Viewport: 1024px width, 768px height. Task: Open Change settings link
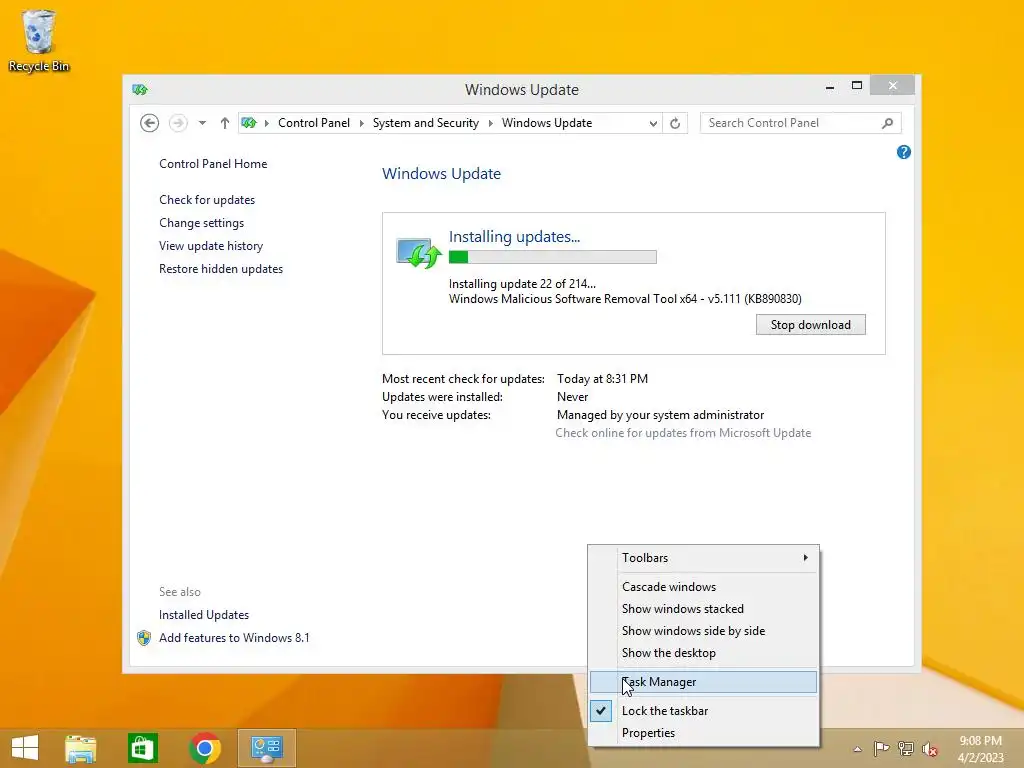click(x=201, y=223)
